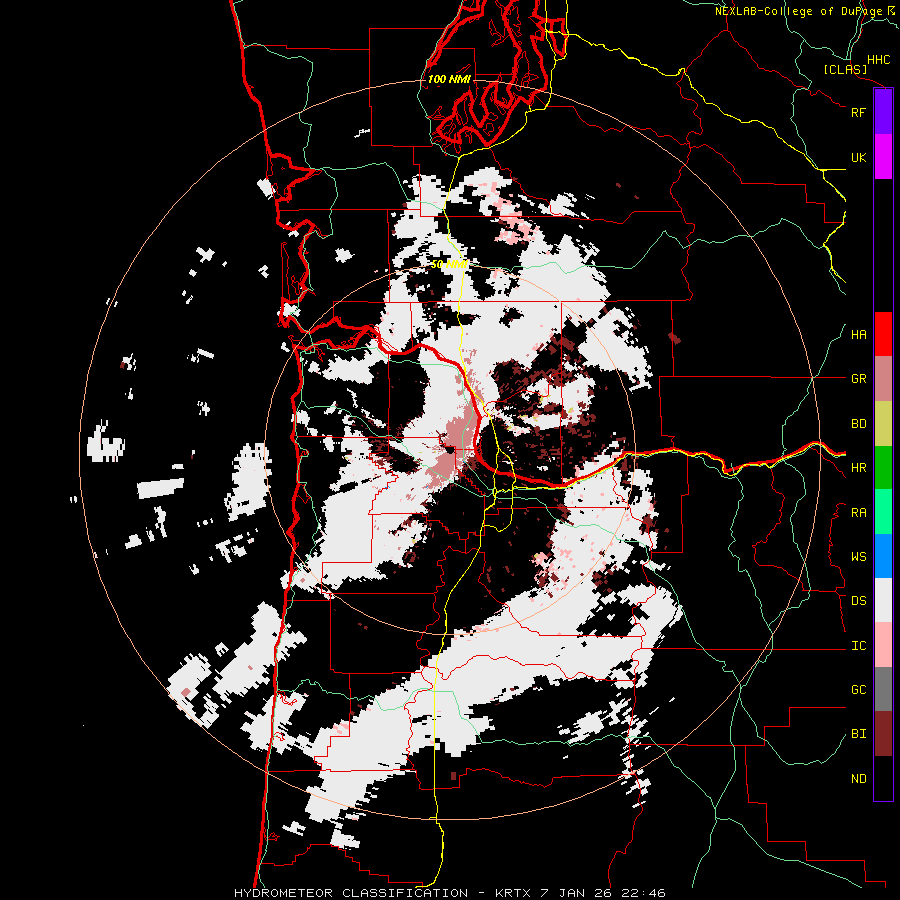This screenshot has width=900, height=900.
Task: Click the HYDROMETEOR CLASSIFICATION title text
Action: click(x=351, y=893)
